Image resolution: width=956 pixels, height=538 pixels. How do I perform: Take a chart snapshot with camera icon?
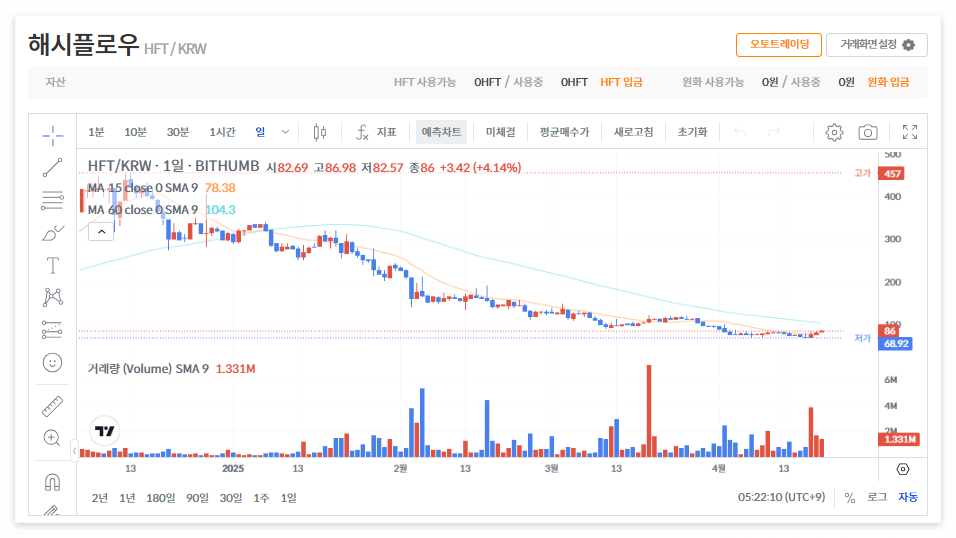(868, 132)
